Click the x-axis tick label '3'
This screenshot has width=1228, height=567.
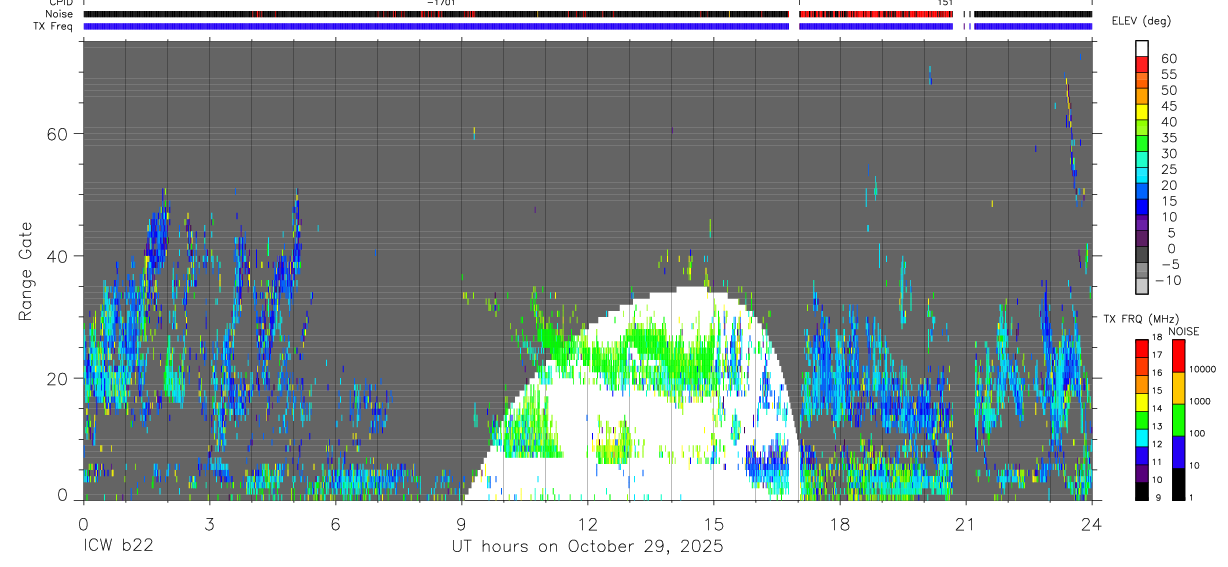point(209,524)
